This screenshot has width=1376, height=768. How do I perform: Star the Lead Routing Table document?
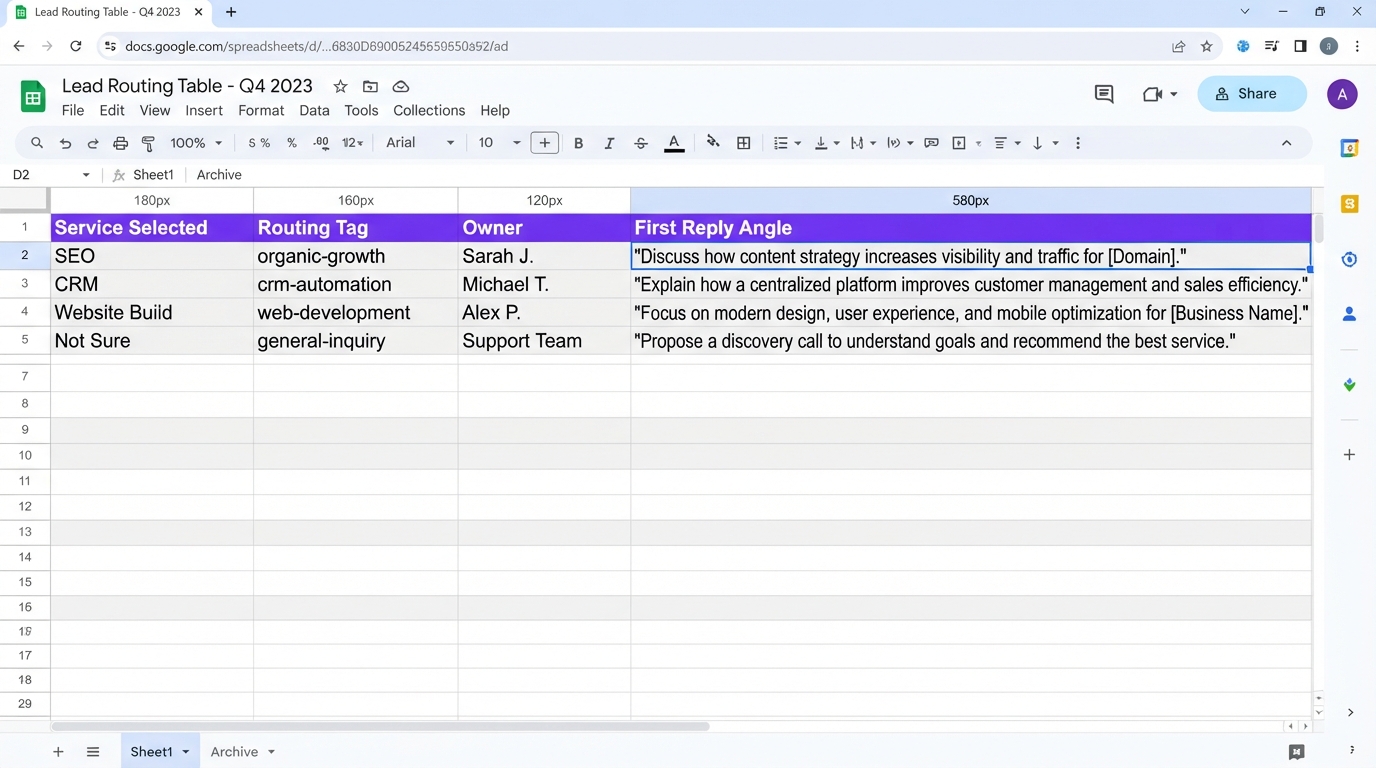coord(340,86)
